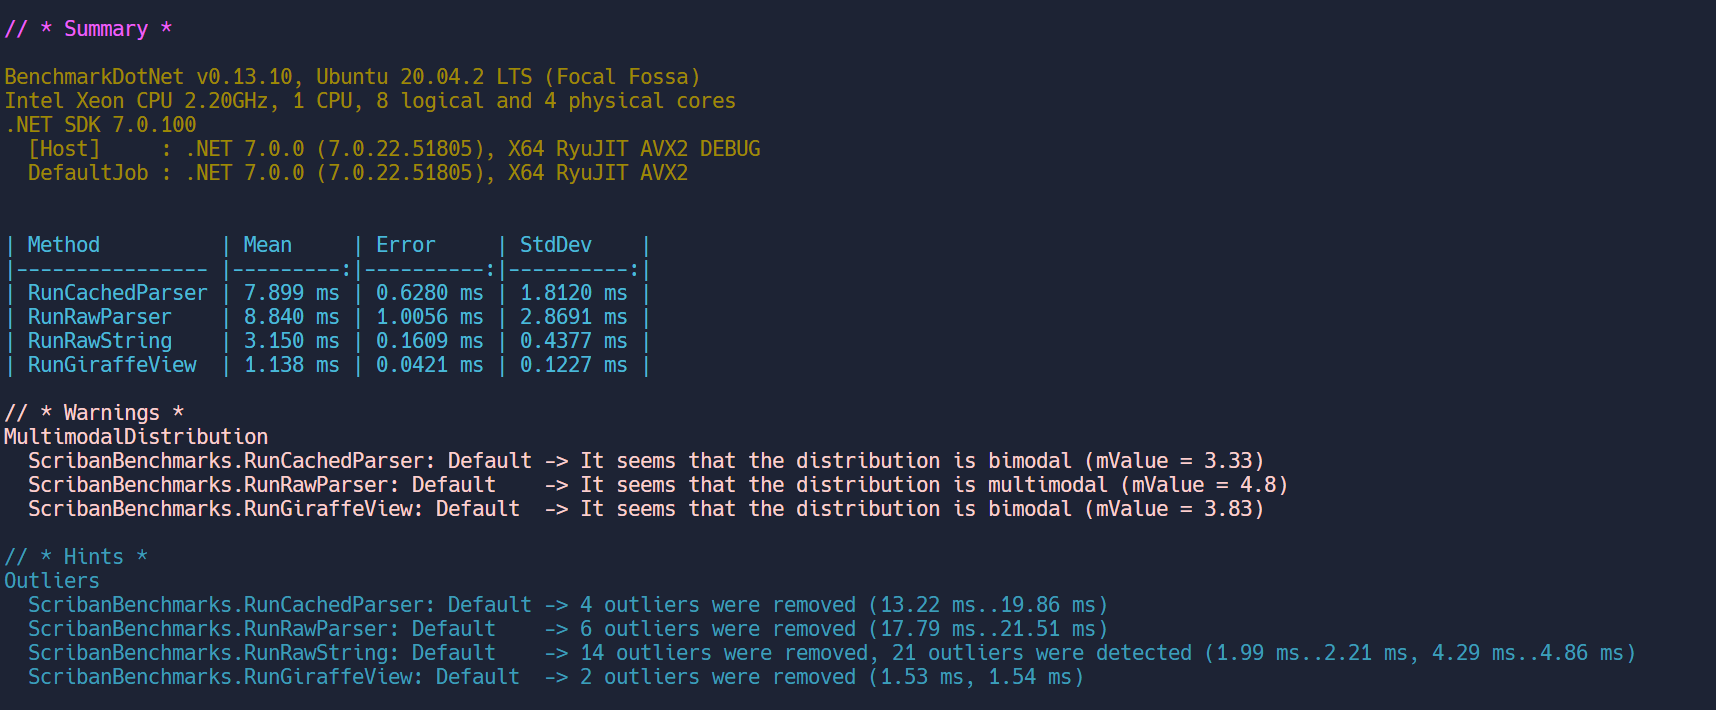Image resolution: width=1716 pixels, height=710 pixels.
Task: Click the DefaultJob runtime label
Action: coord(88,173)
